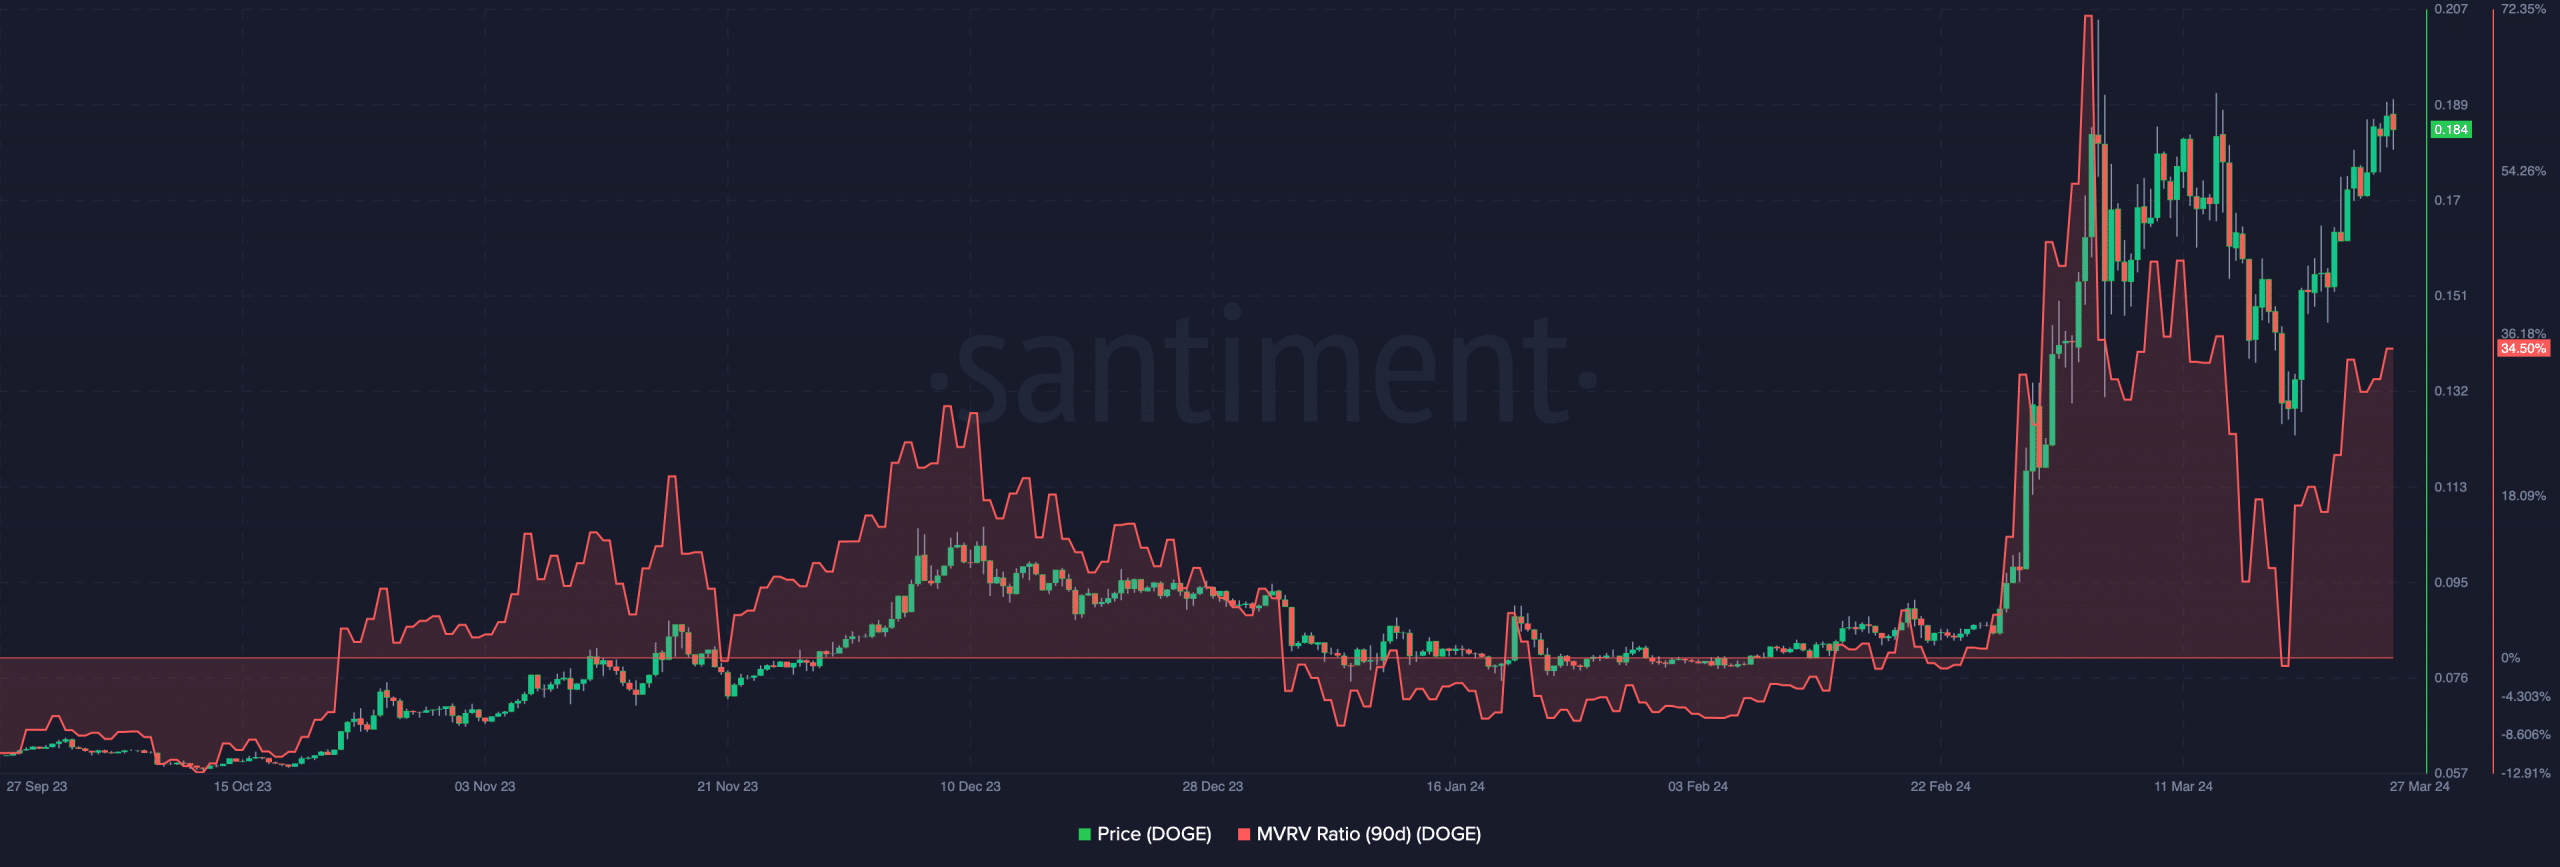Click the 18.09% MVRV axis label
The width and height of the screenshot is (2560, 867).
[2523, 496]
